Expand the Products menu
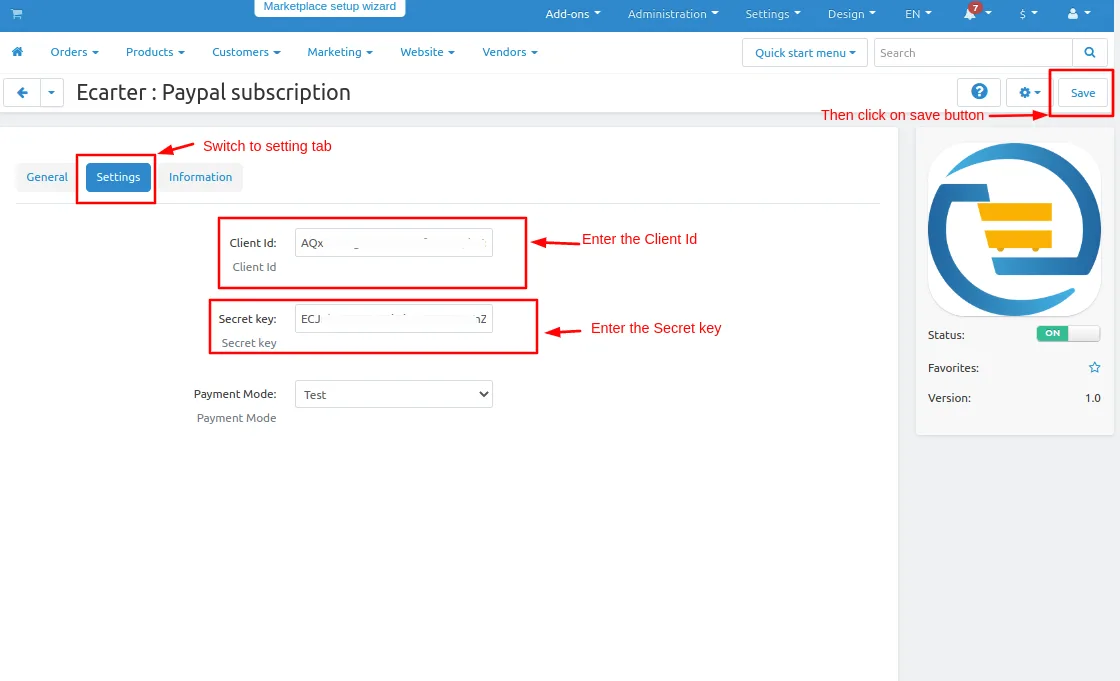 155,52
